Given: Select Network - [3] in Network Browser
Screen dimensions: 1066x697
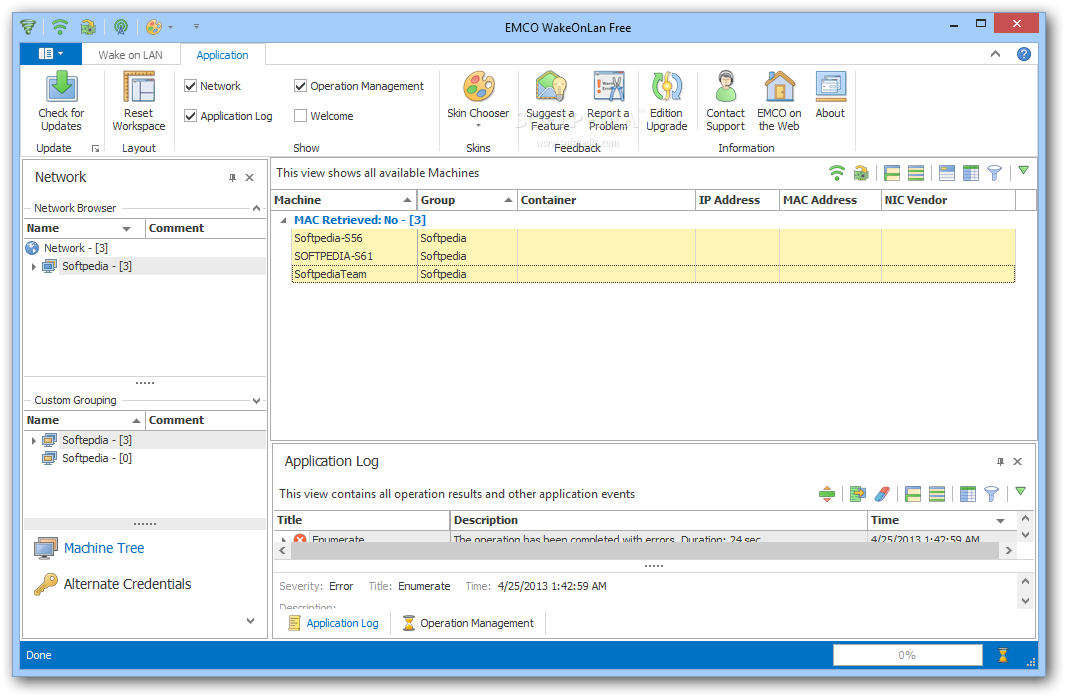Looking at the screenshot, I should tap(75, 248).
